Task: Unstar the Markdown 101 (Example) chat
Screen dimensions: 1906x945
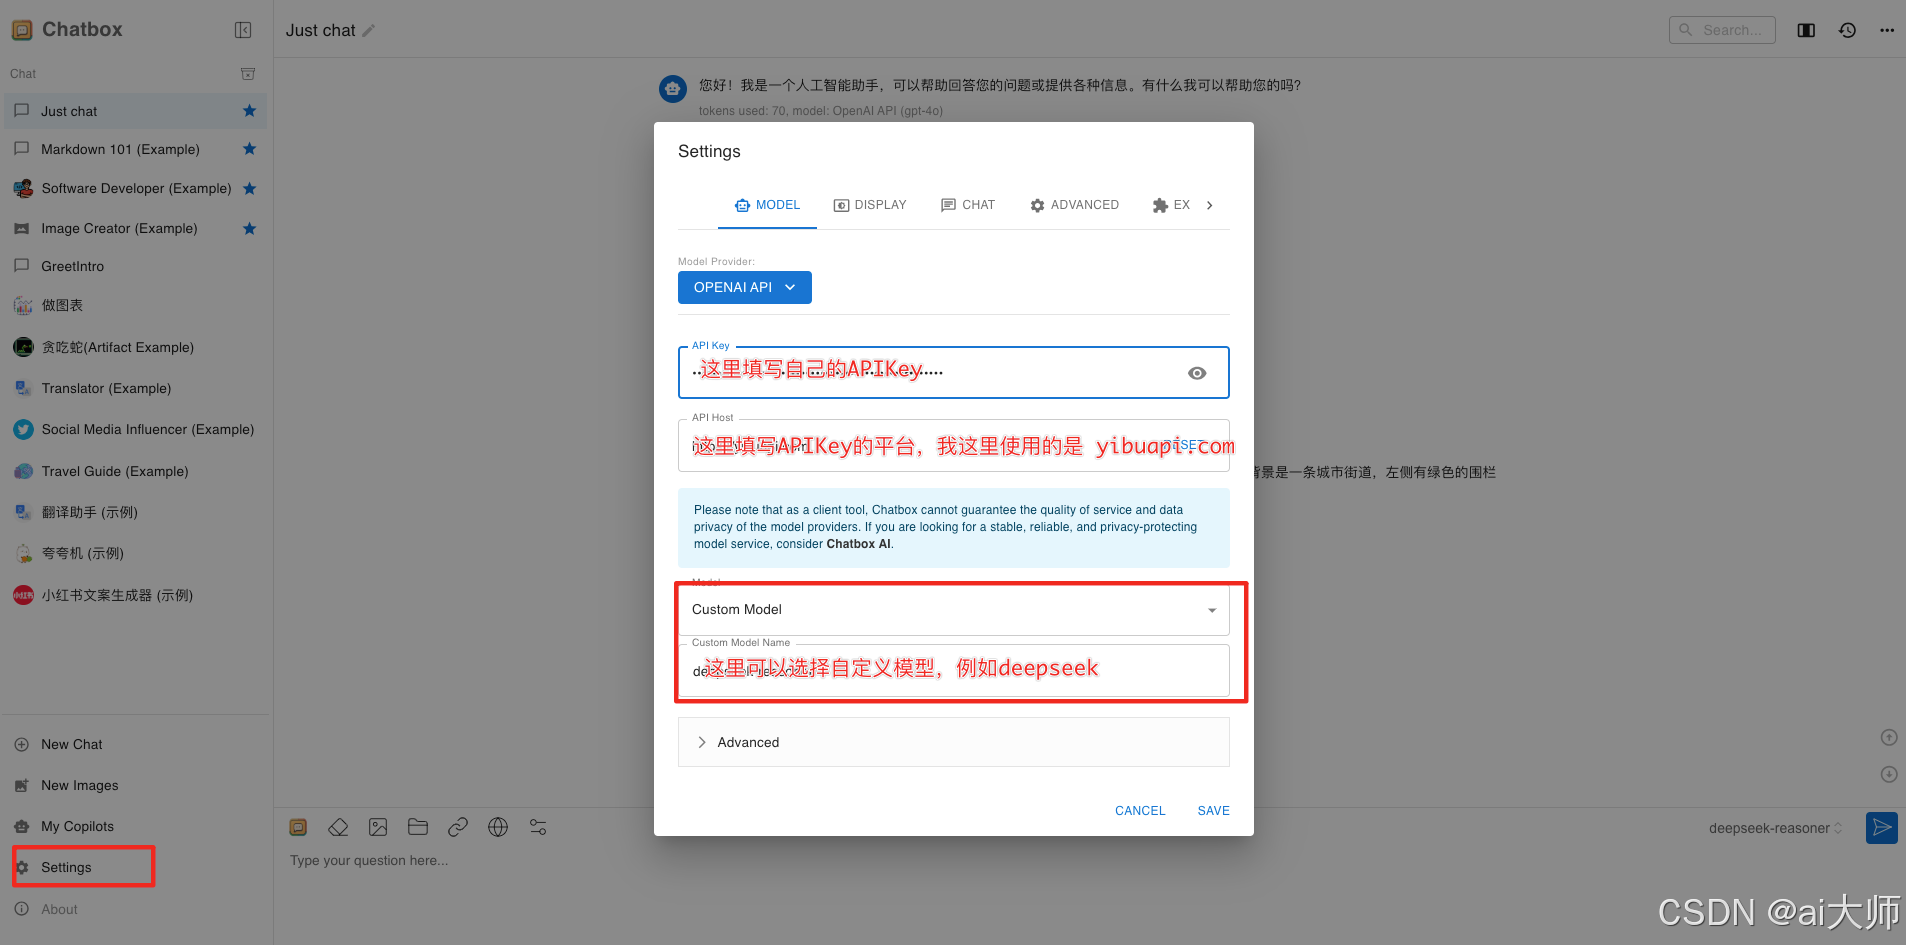Action: (x=250, y=149)
